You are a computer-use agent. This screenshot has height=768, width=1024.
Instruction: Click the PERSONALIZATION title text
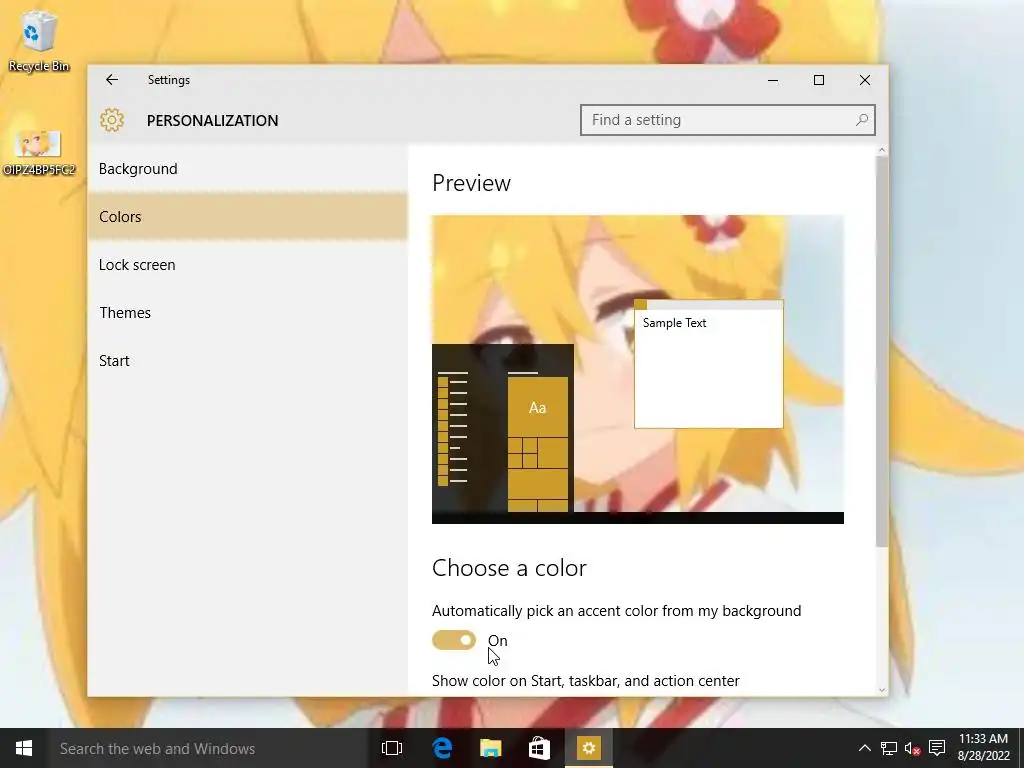click(x=212, y=121)
